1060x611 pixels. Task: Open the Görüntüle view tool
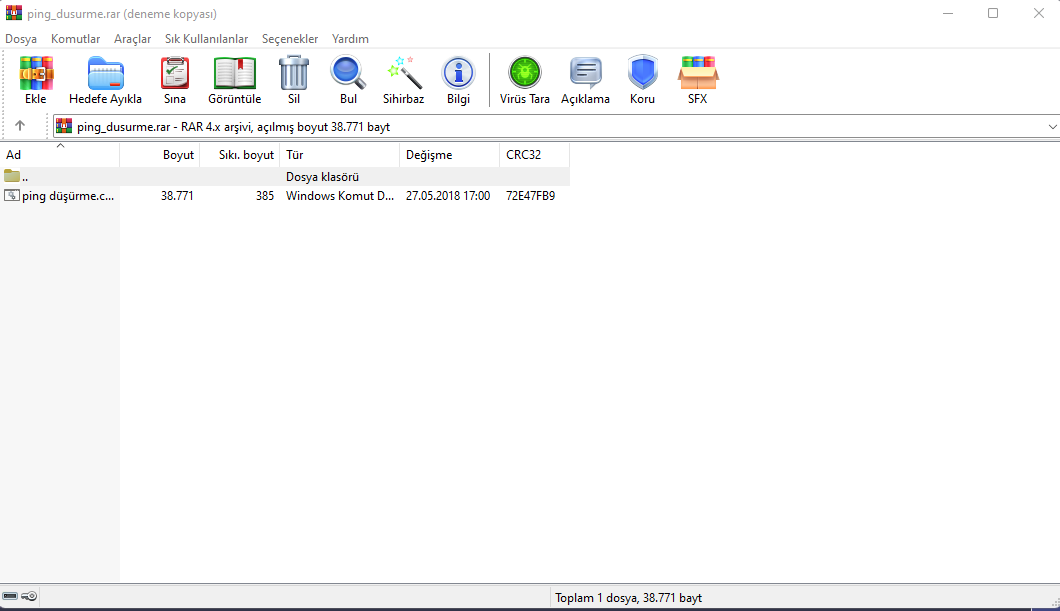coord(235,73)
